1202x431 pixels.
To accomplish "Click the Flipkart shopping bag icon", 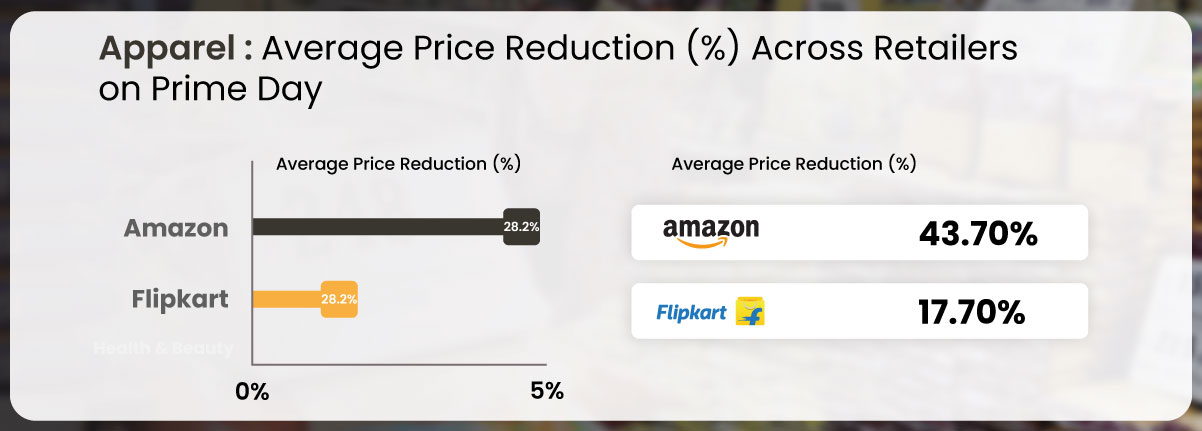I will click(750, 311).
